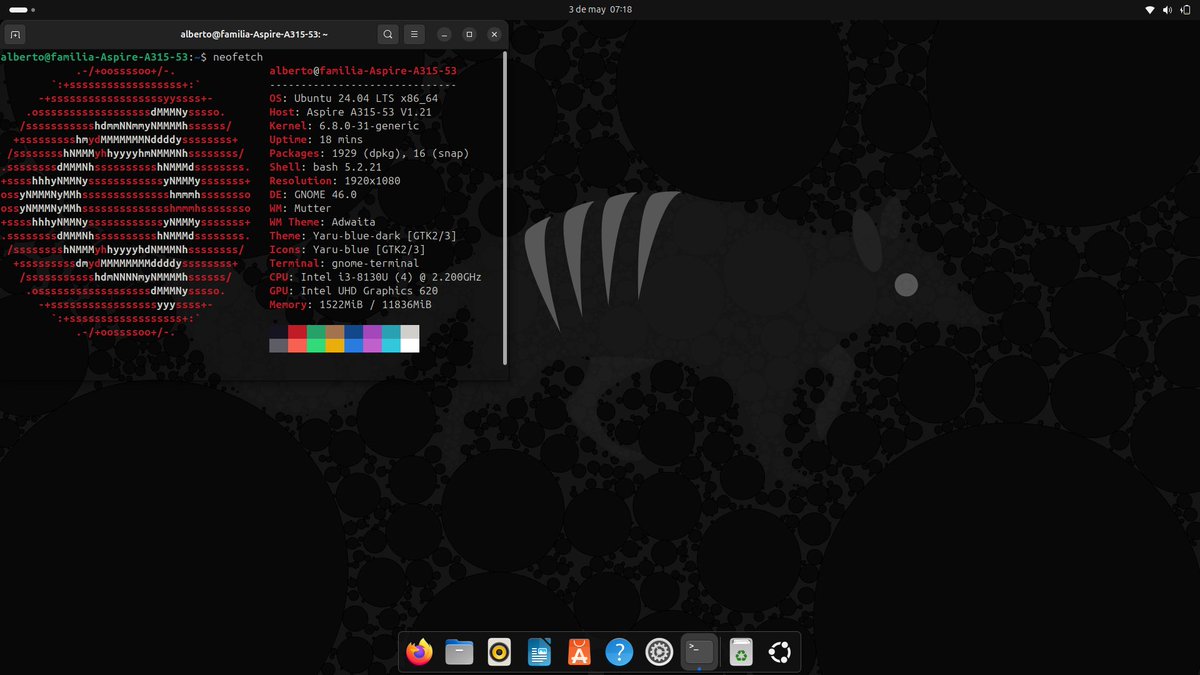Open Settings gear in the dock
Viewport: 1200px width, 675px height.
659,653
